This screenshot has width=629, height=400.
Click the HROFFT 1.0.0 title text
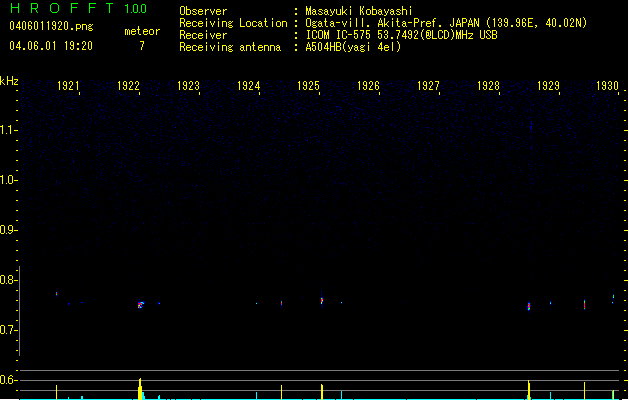[79, 8]
